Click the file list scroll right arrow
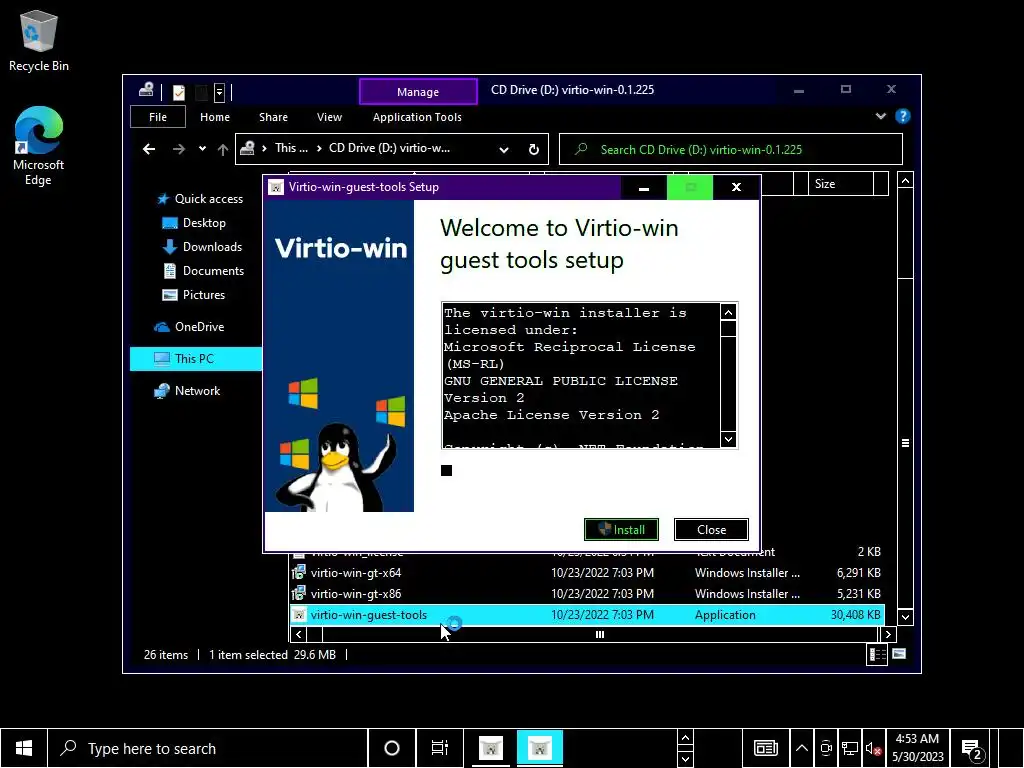 888,634
